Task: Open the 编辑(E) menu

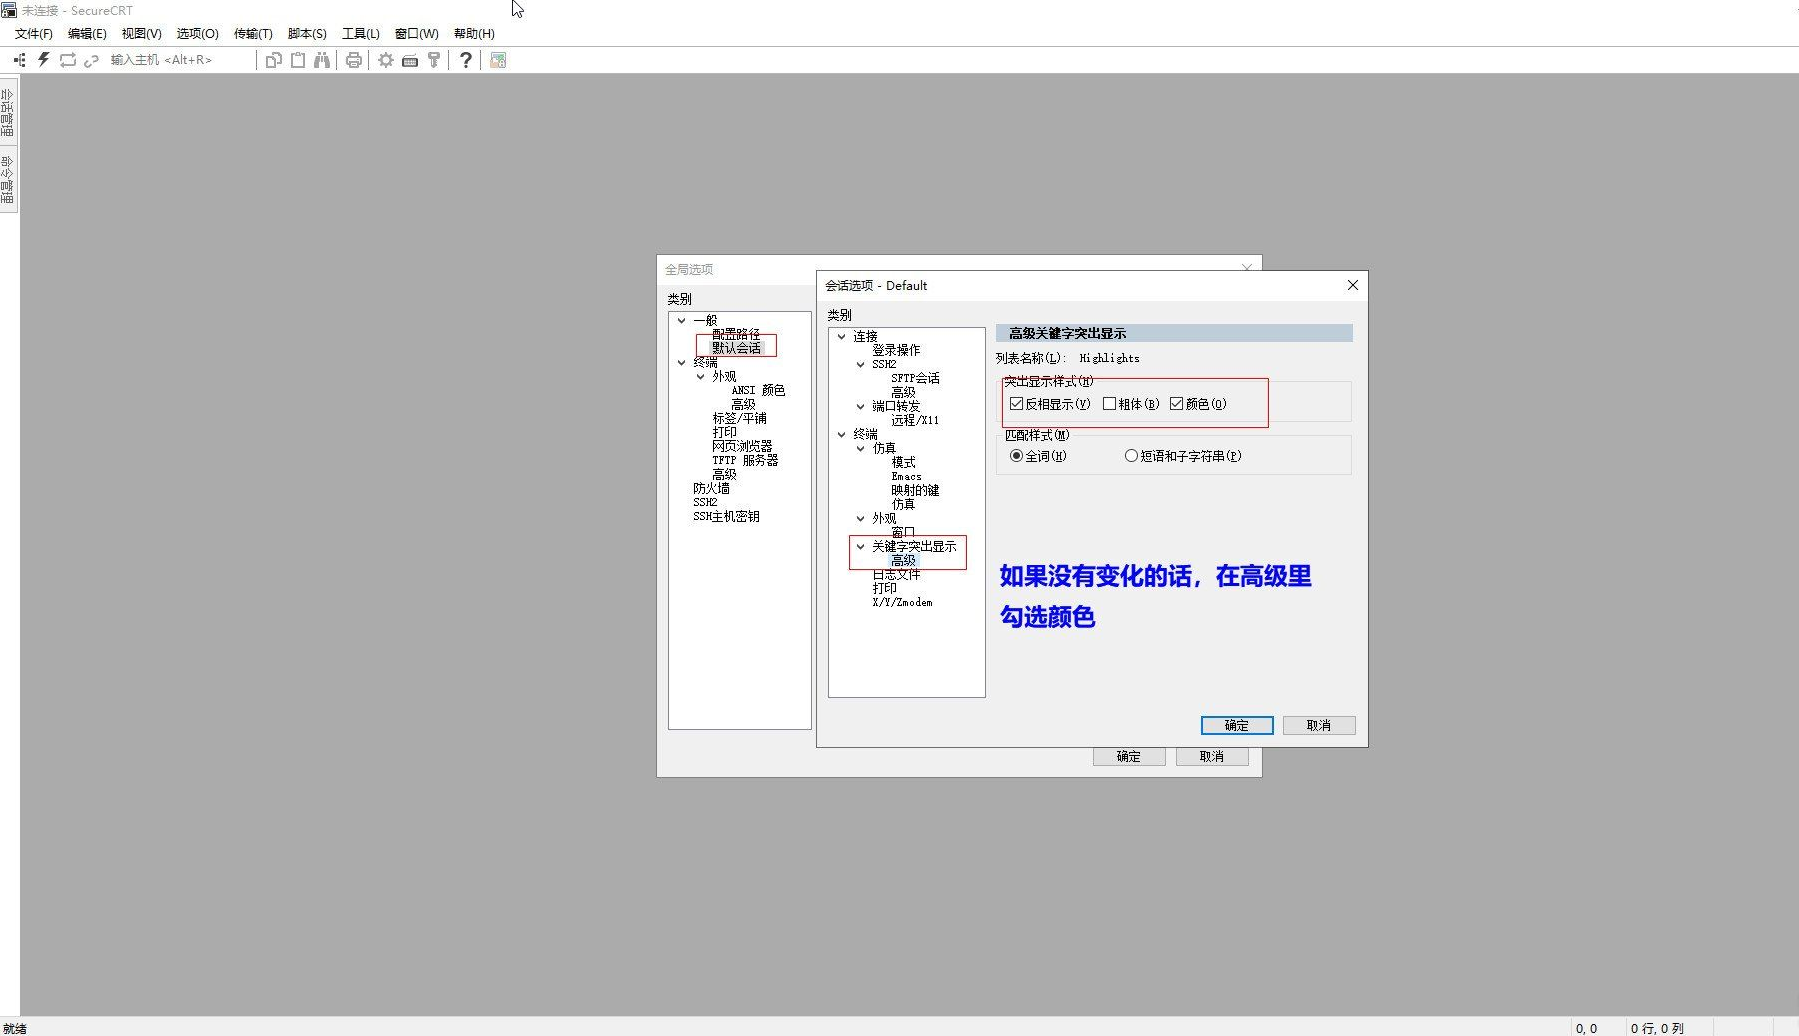Action: [x=87, y=33]
